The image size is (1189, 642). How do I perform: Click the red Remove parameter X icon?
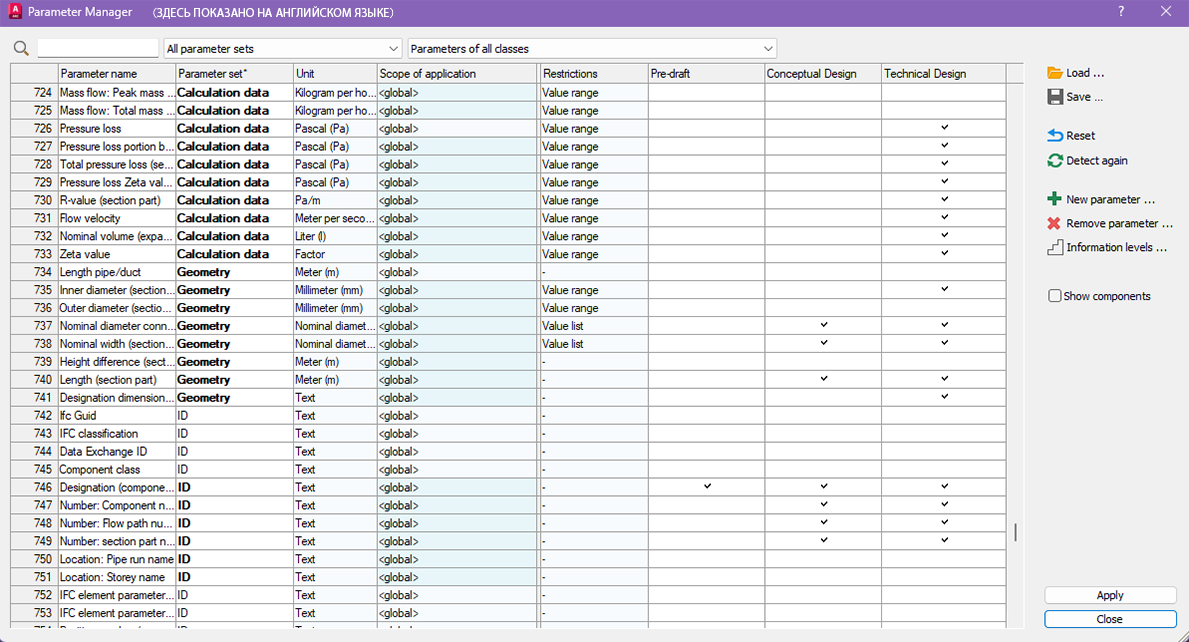click(x=1054, y=224)
